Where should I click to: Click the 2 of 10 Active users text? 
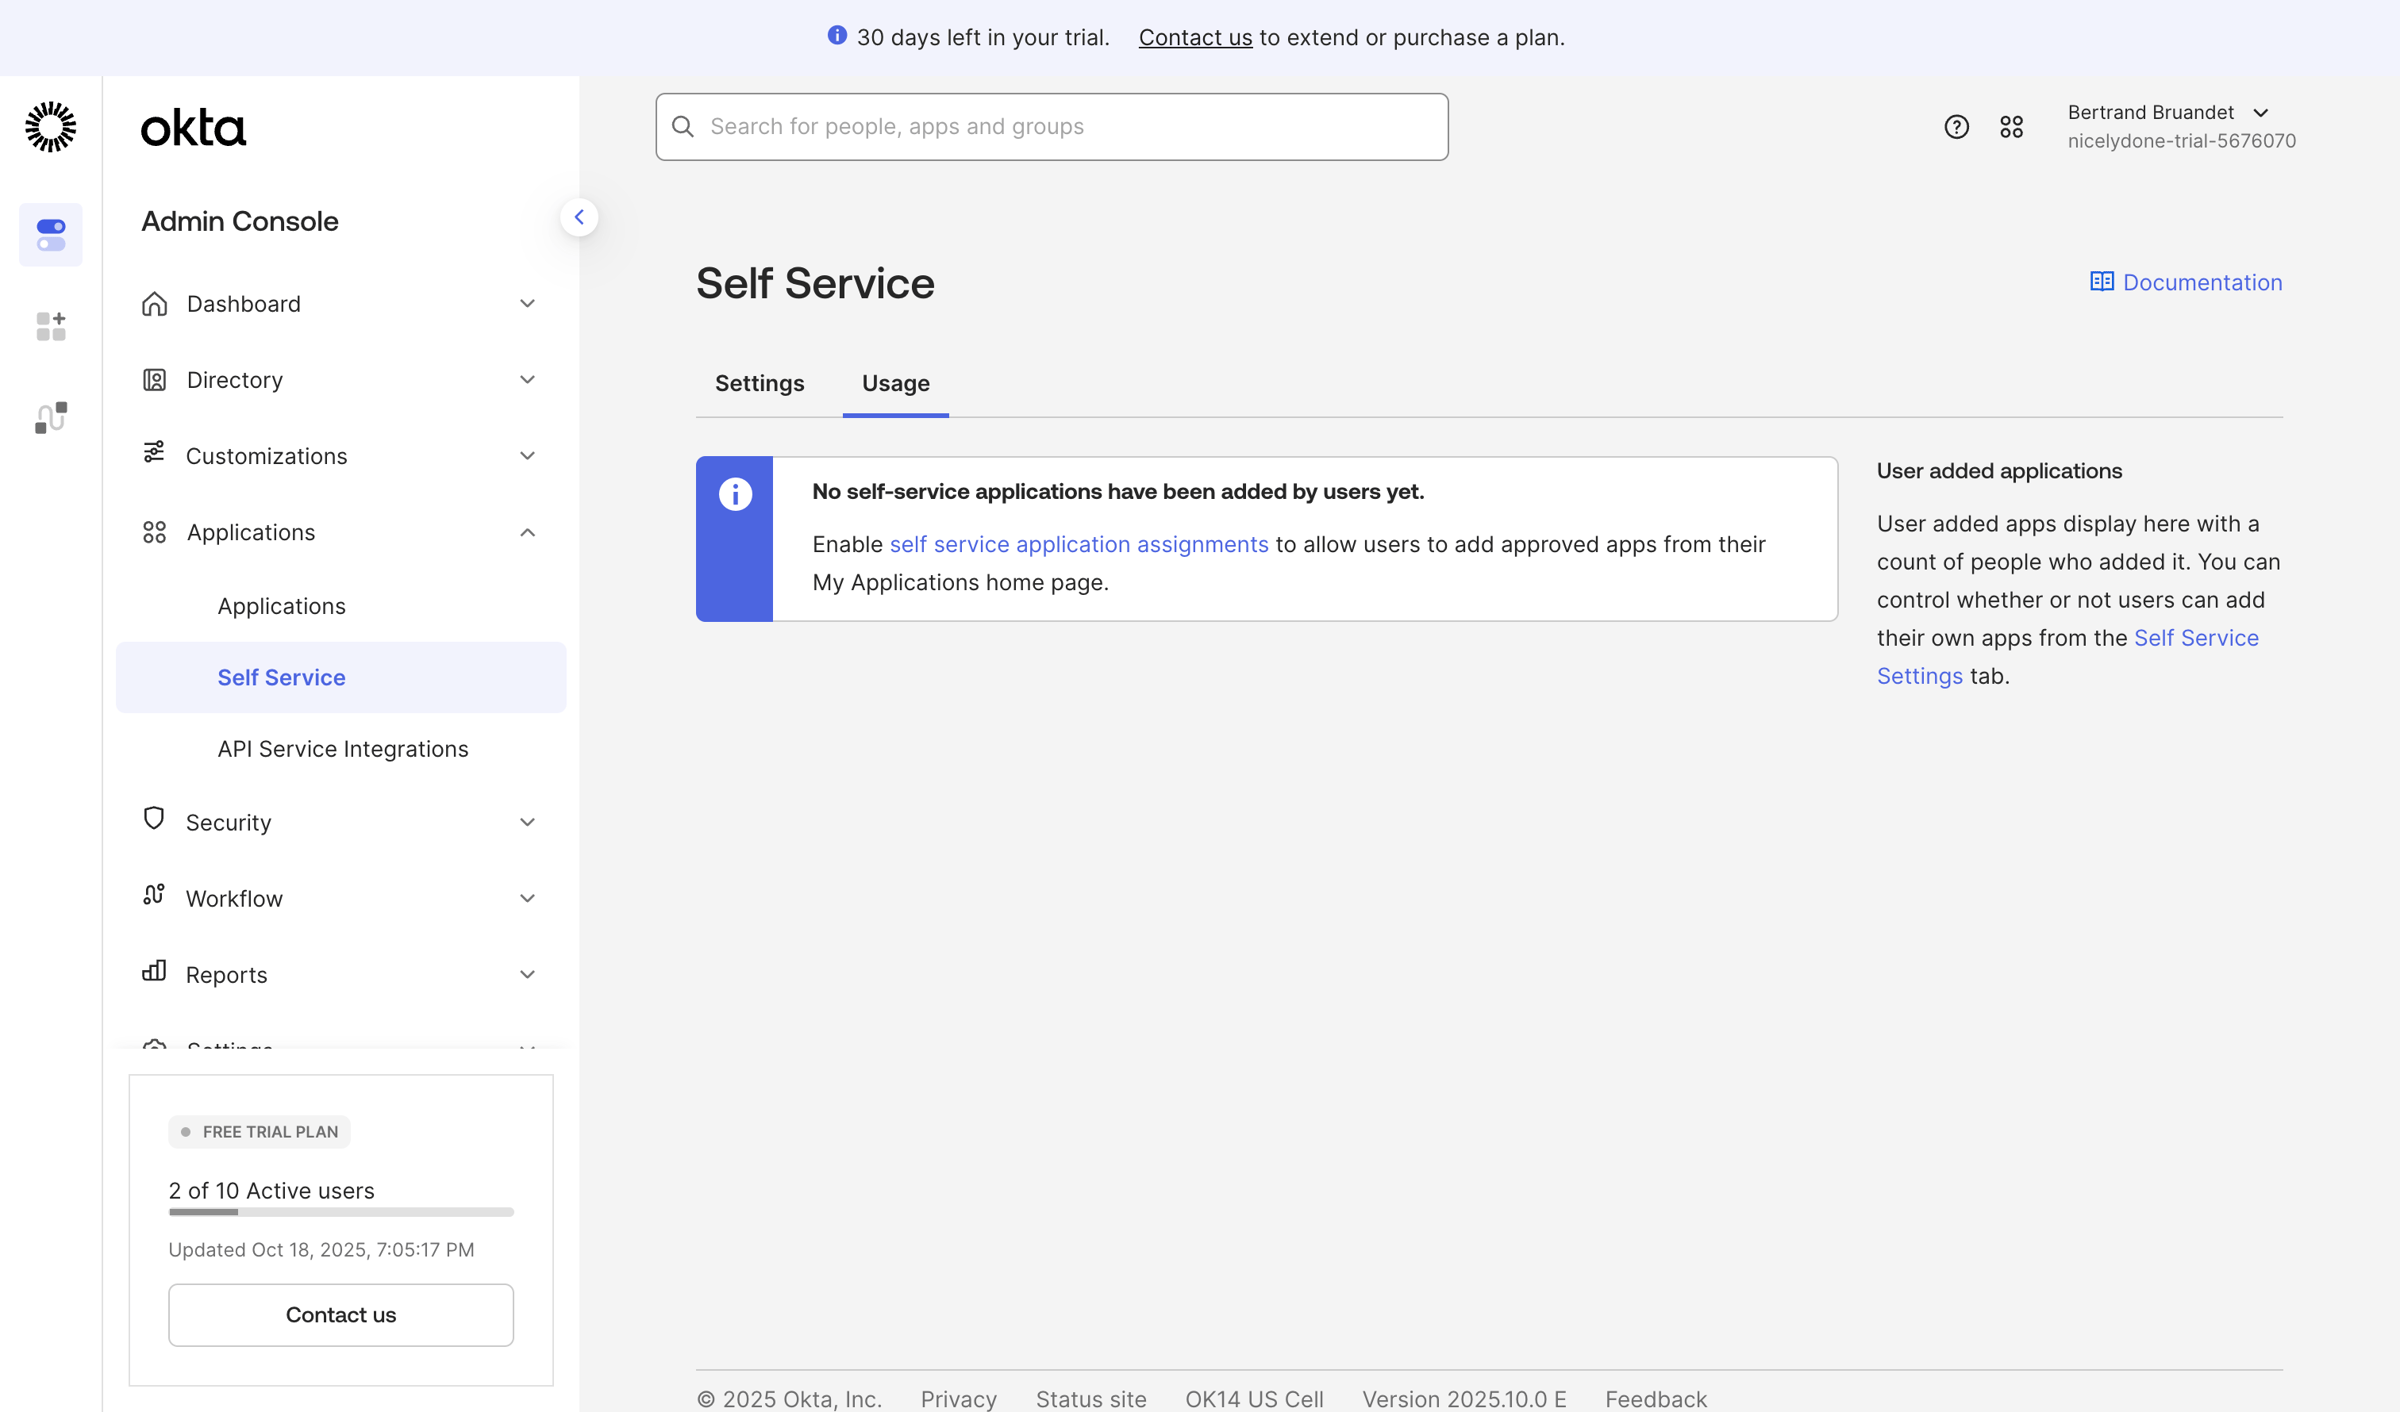pyautogui.click(x=271, y=1190)
